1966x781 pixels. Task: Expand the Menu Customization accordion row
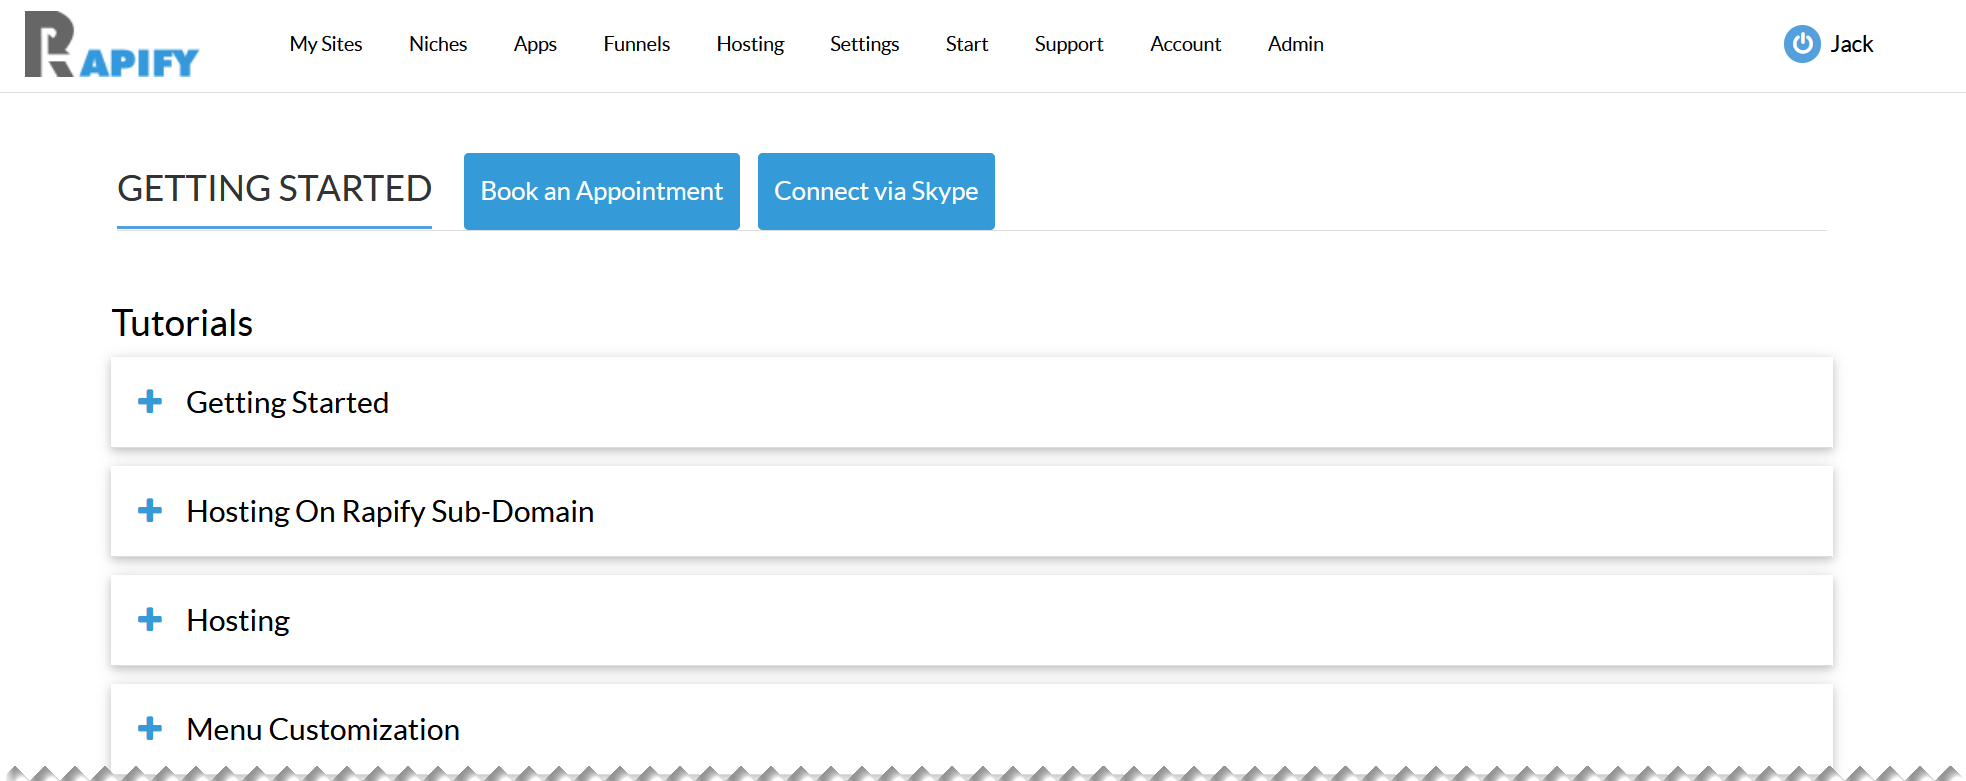pos(323,730)
